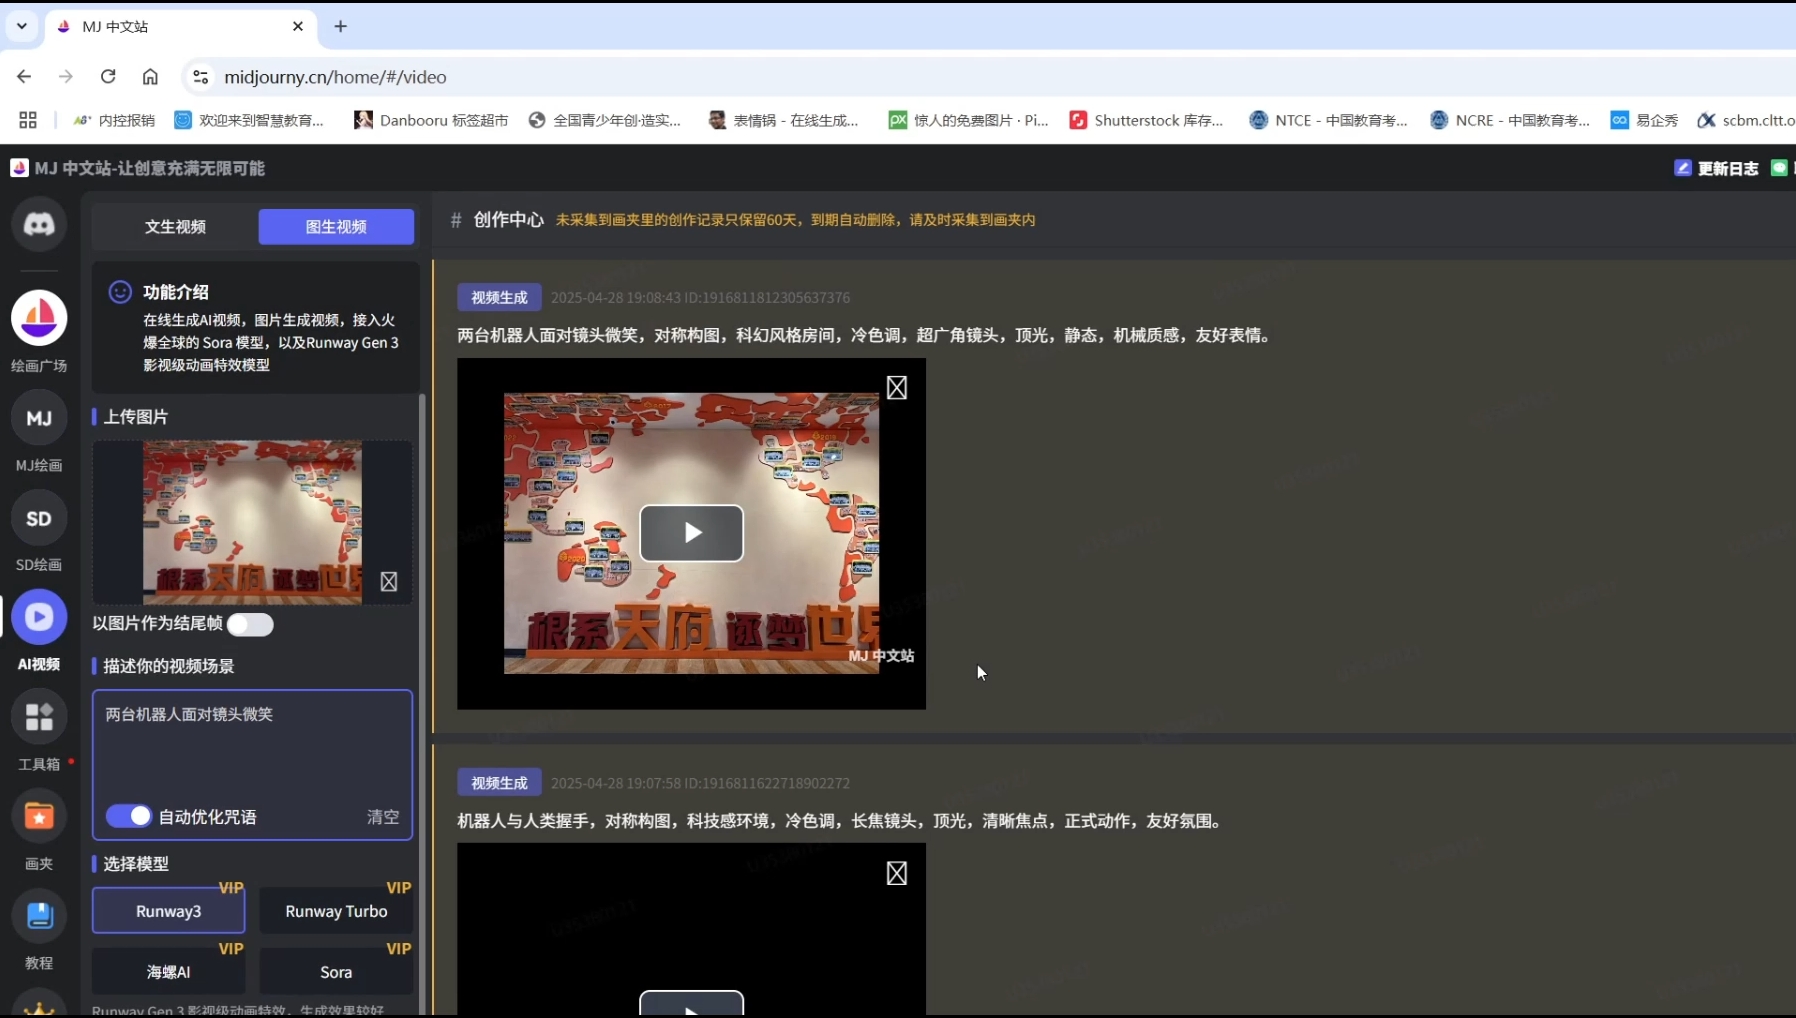Open the browser apps grid icon
Screen dimensions: 1796x1018
click(x=28, y=120)
